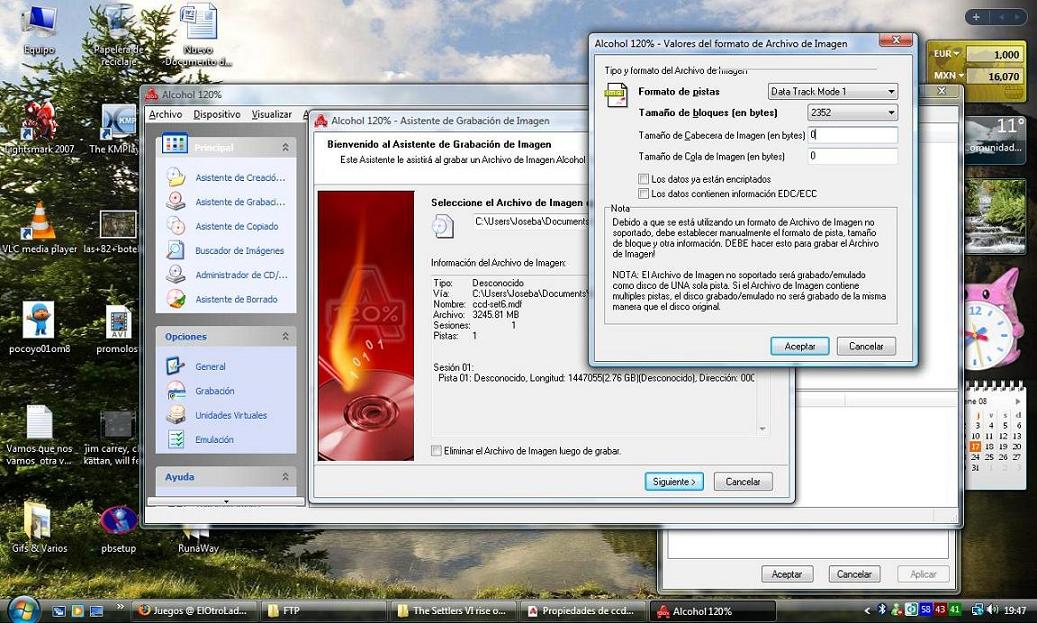Click Principal panel header icon

pos(175,144)
